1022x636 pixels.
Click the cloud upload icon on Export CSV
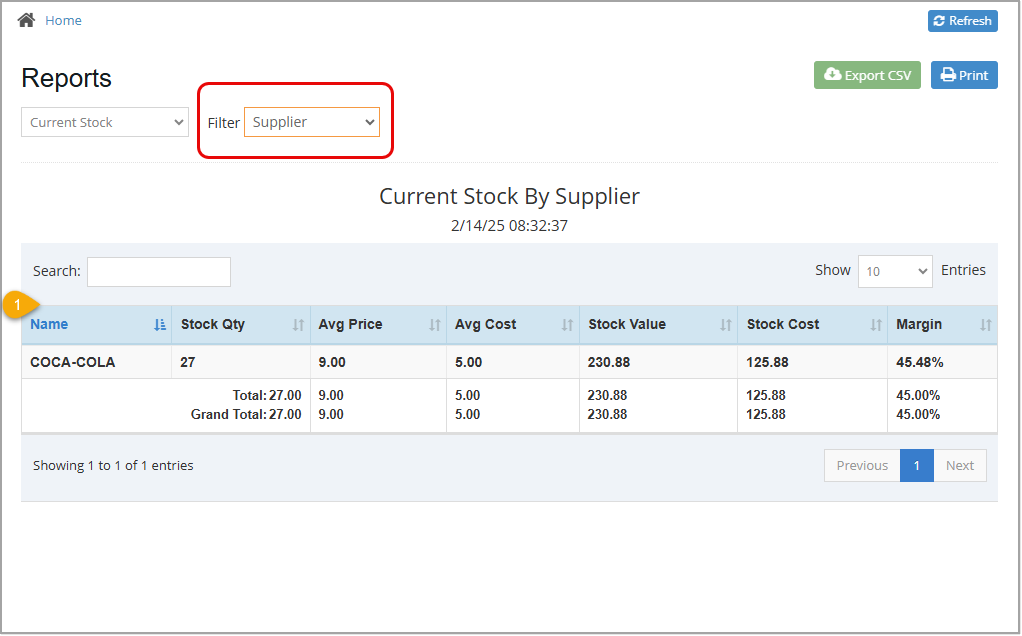pyautogui.click(x=832, y=75)
